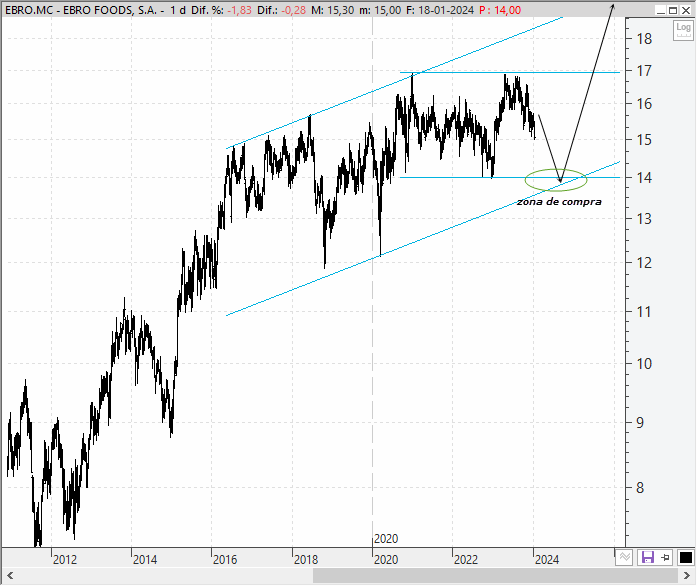Click the red 'P: 14,00' price text
This screenshot has height=586, width=697.
tap(500, 10)
